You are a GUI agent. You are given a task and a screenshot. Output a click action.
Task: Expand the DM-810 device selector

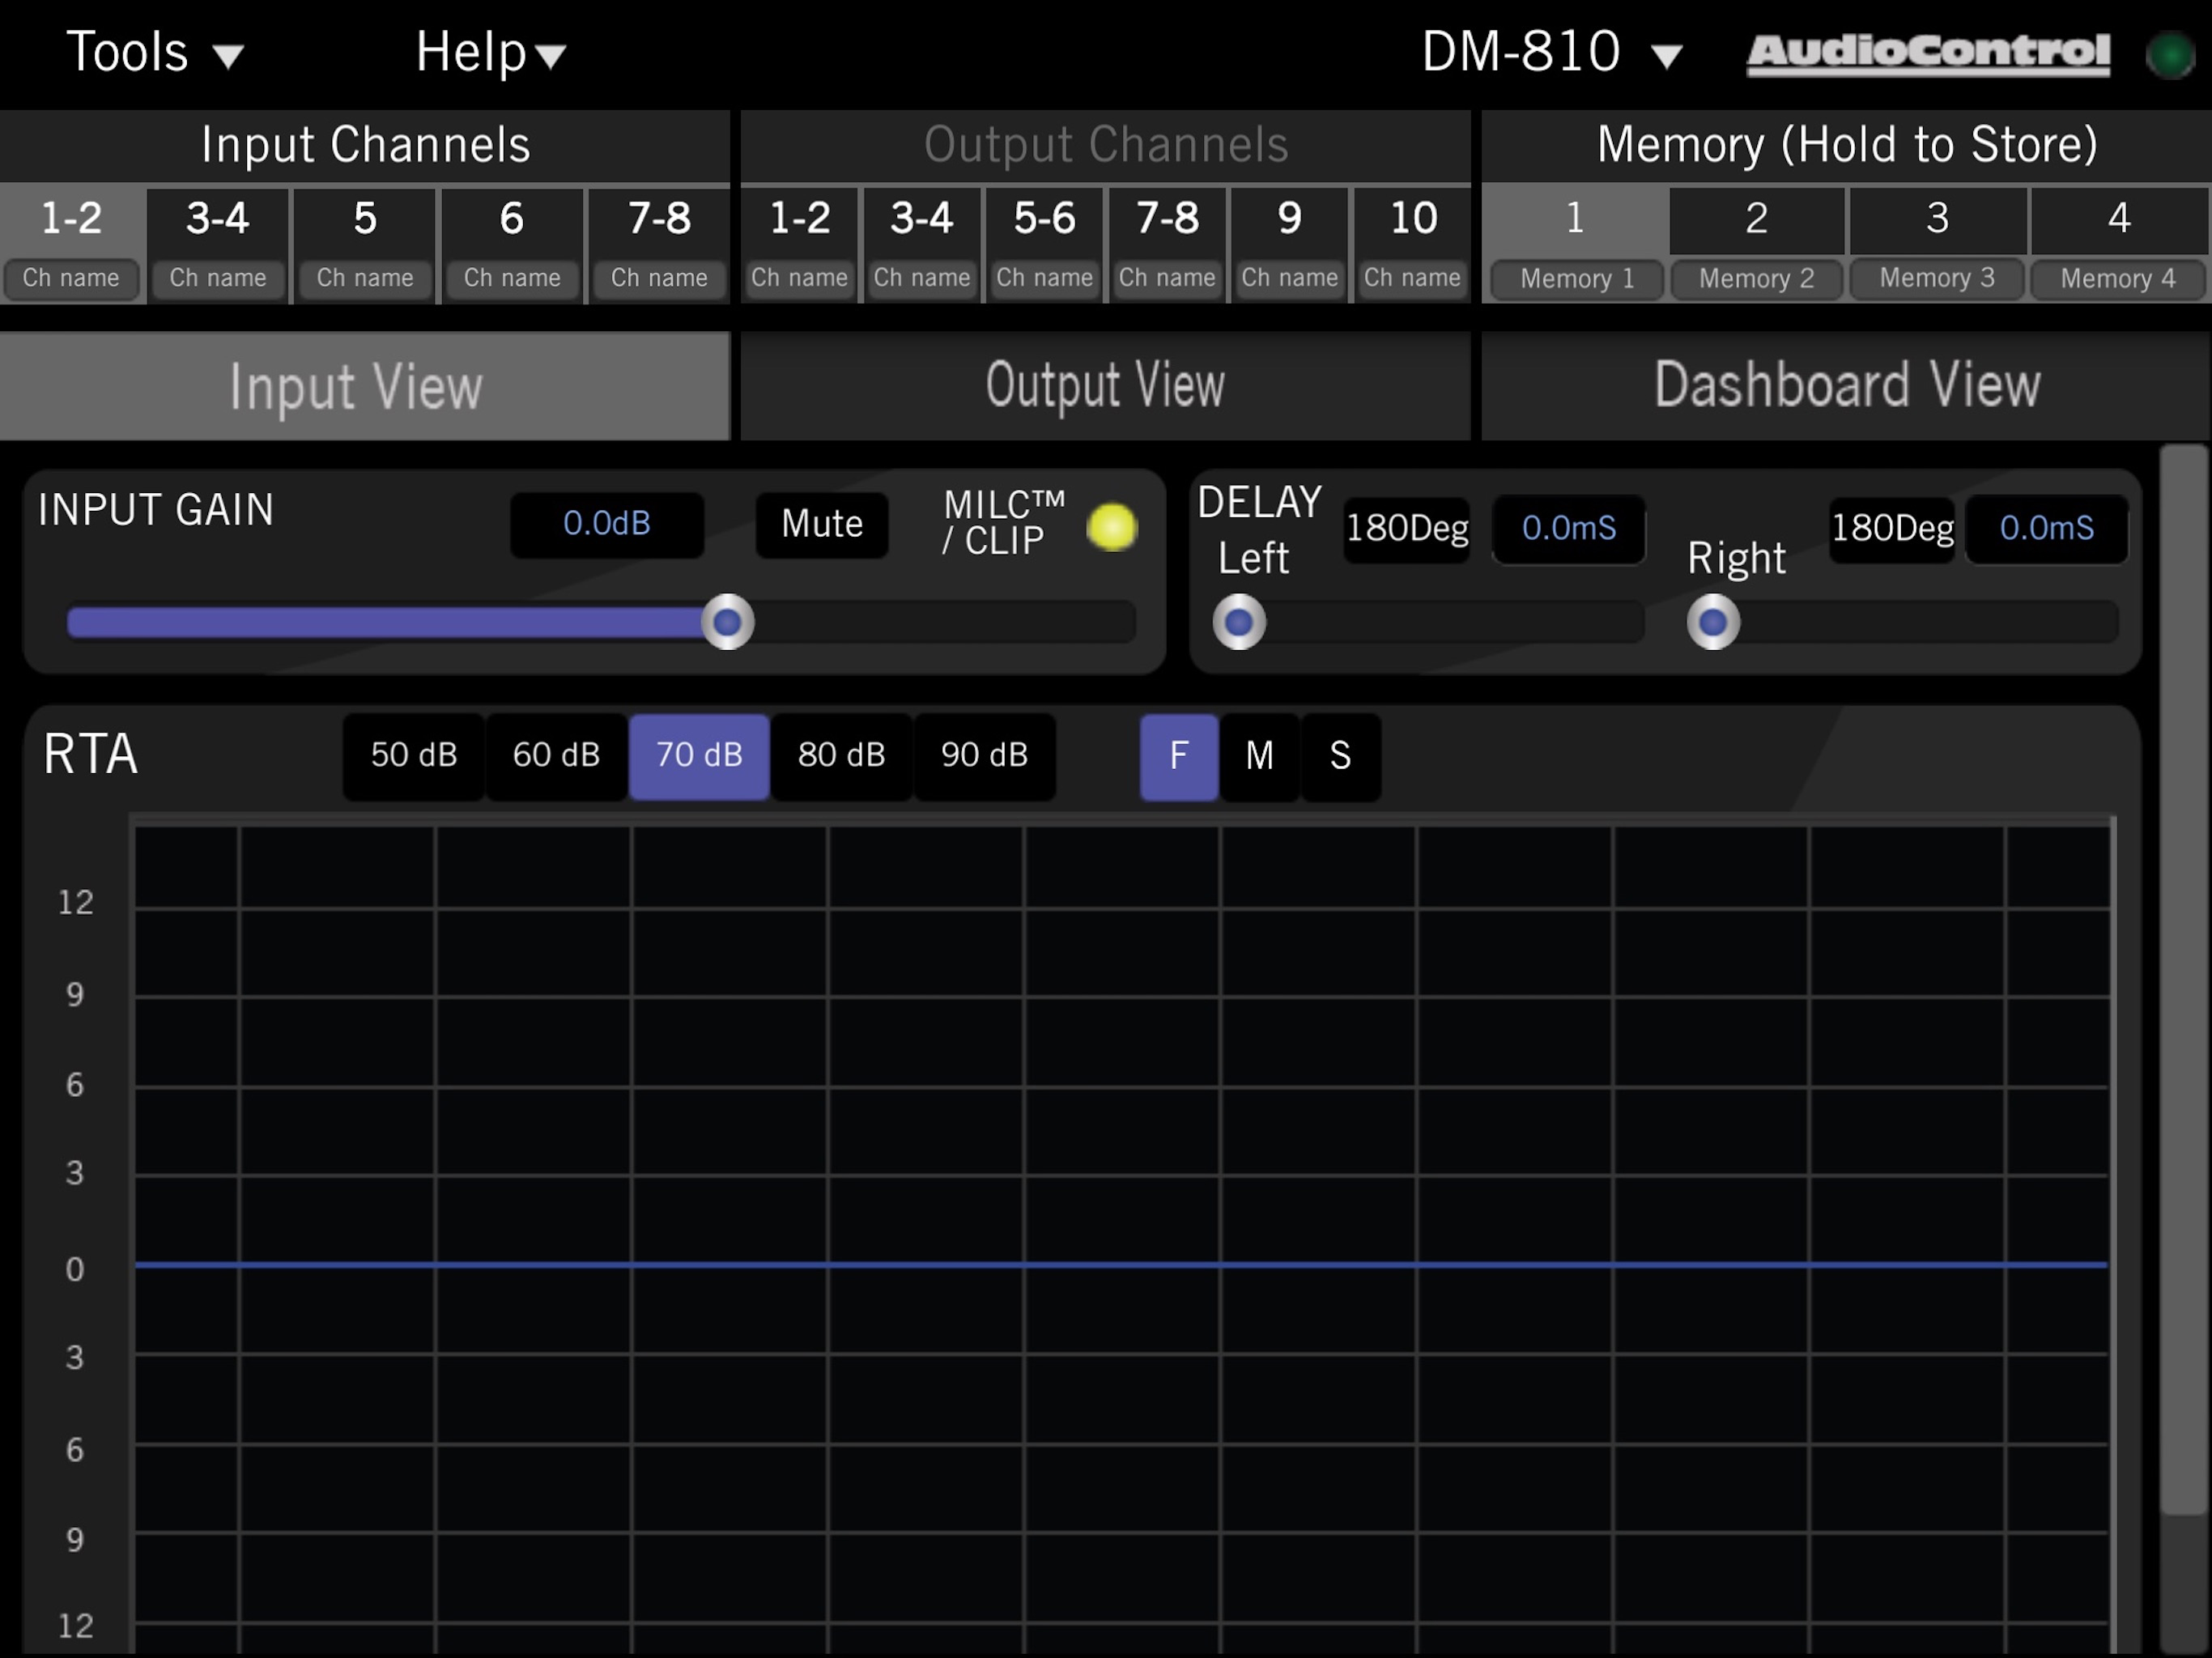click(1551, 52)
